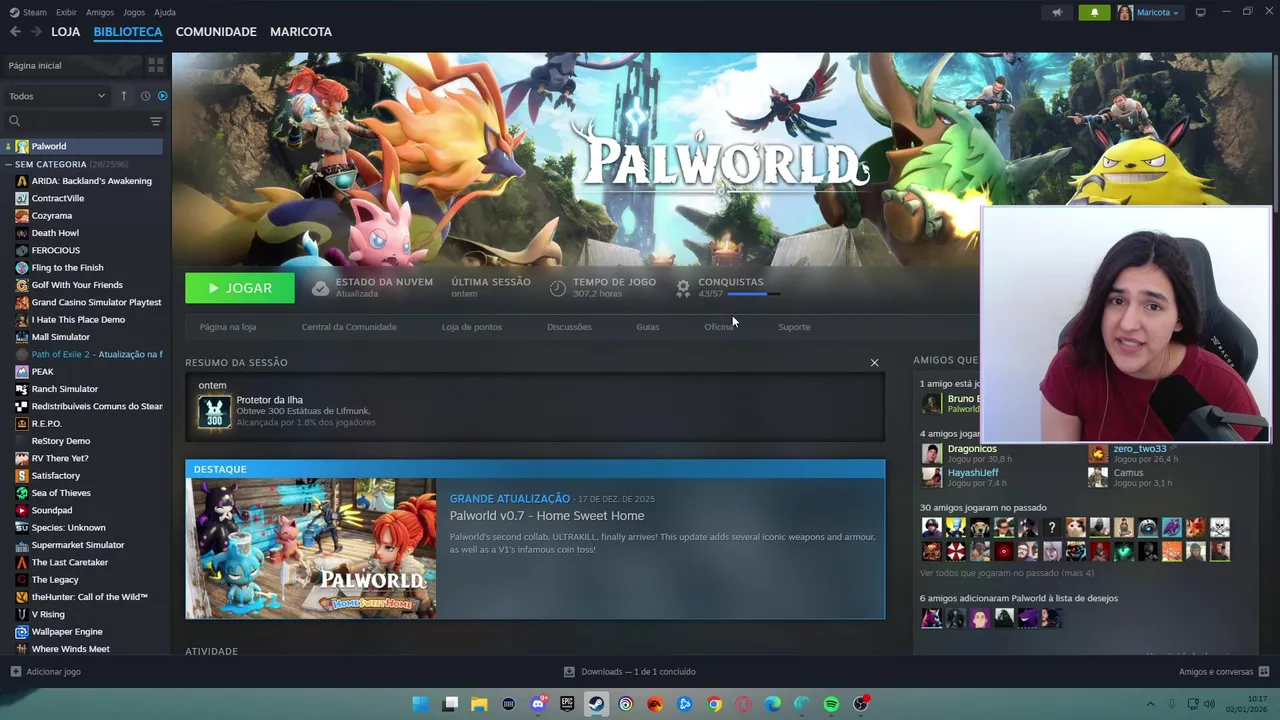
Task: Open the Ajuda menu
Action: (x=165, y=12)
